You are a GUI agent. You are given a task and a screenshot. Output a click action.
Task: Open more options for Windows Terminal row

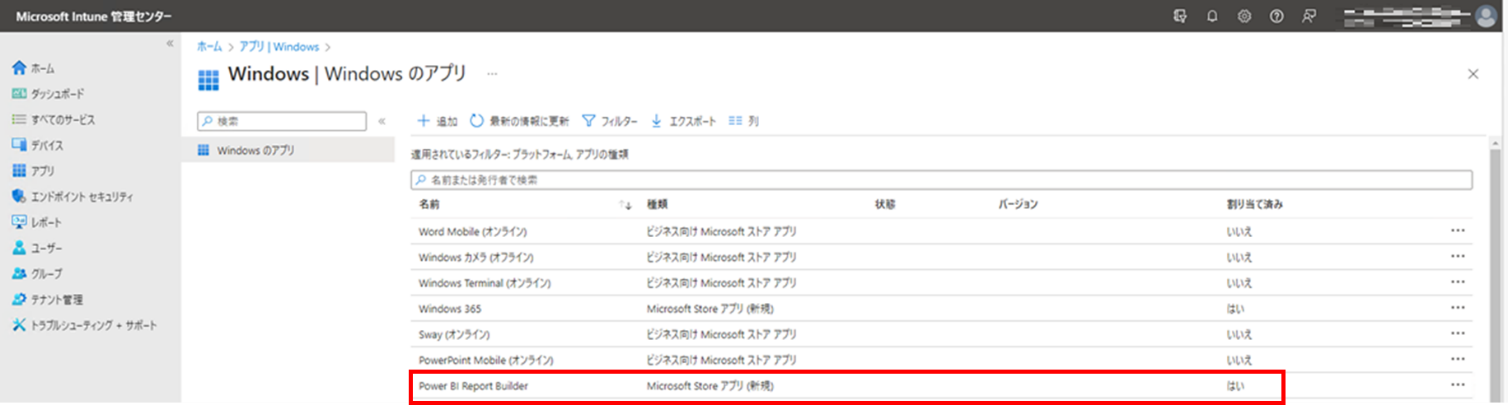1457,282
